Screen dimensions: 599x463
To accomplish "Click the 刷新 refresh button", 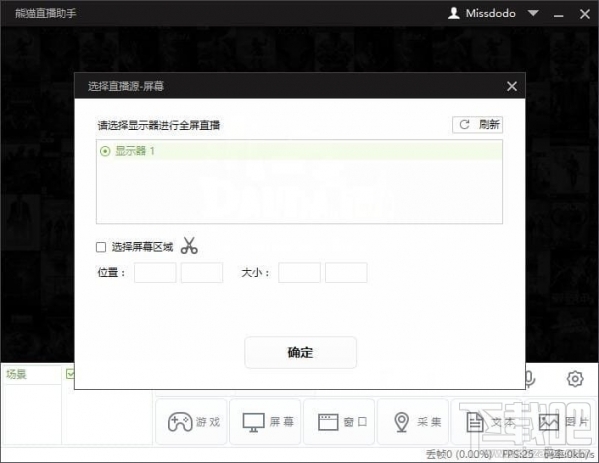I will pos(477,125).
